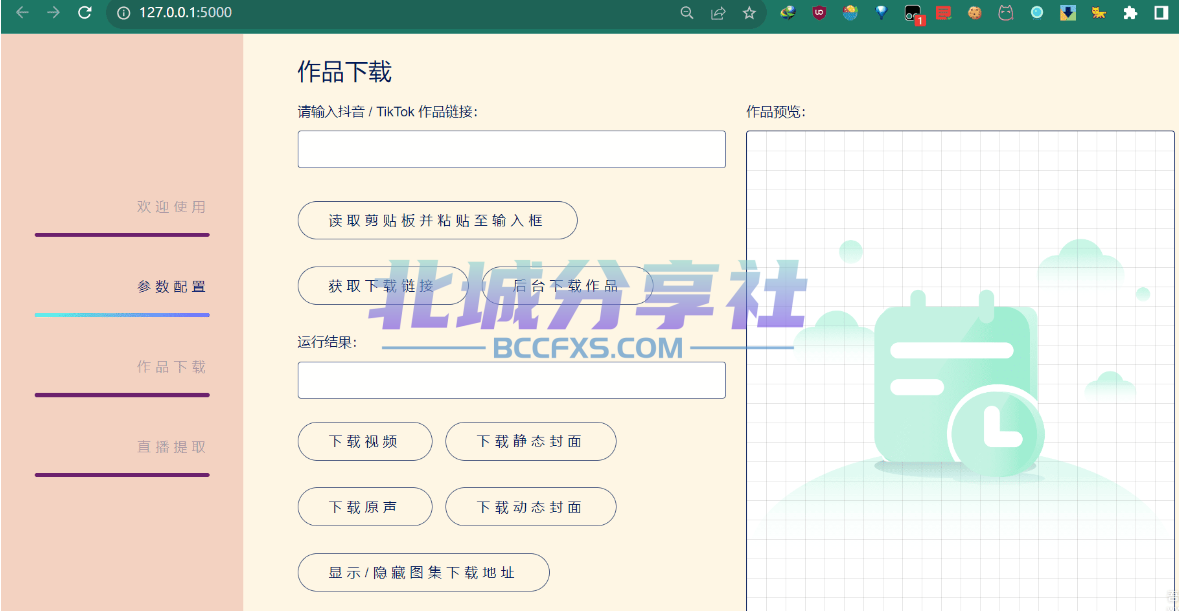Open the IDM globe extension icon
Image resolution: width=1179 pixels, height=611 pixels.
[788, 13]
